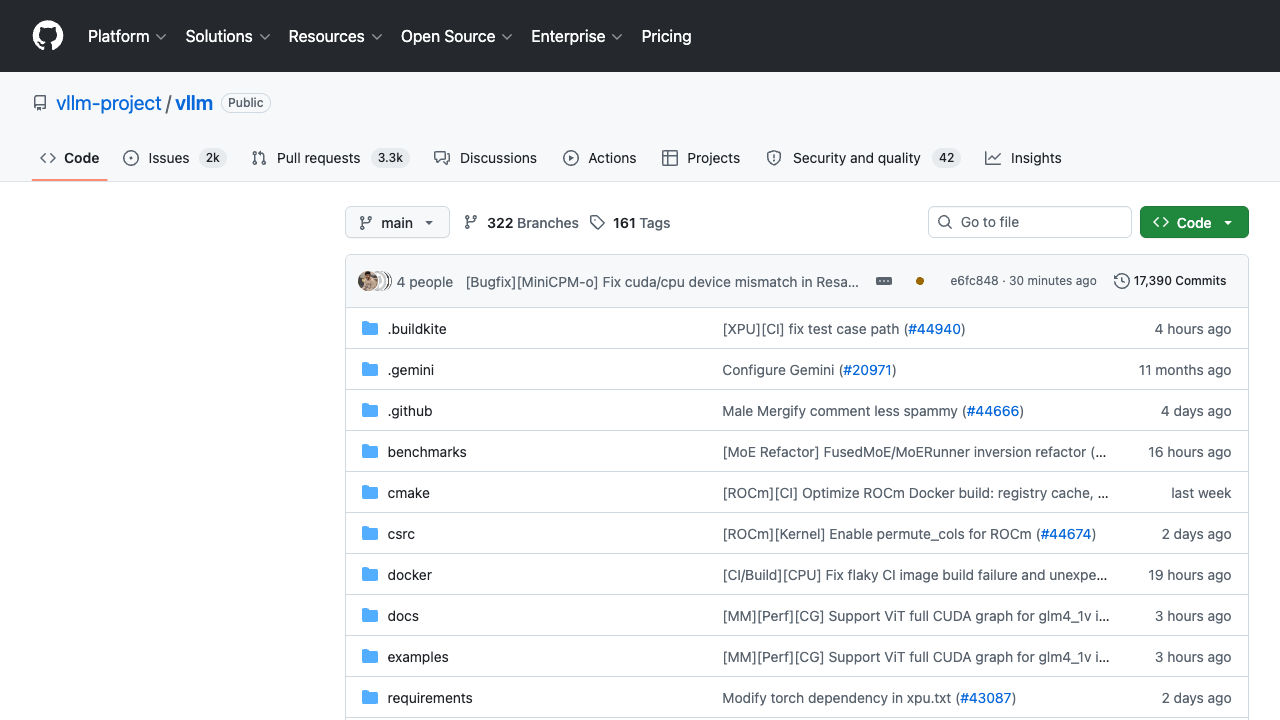Open the Enterprise dropdown menu

[577, 36]
